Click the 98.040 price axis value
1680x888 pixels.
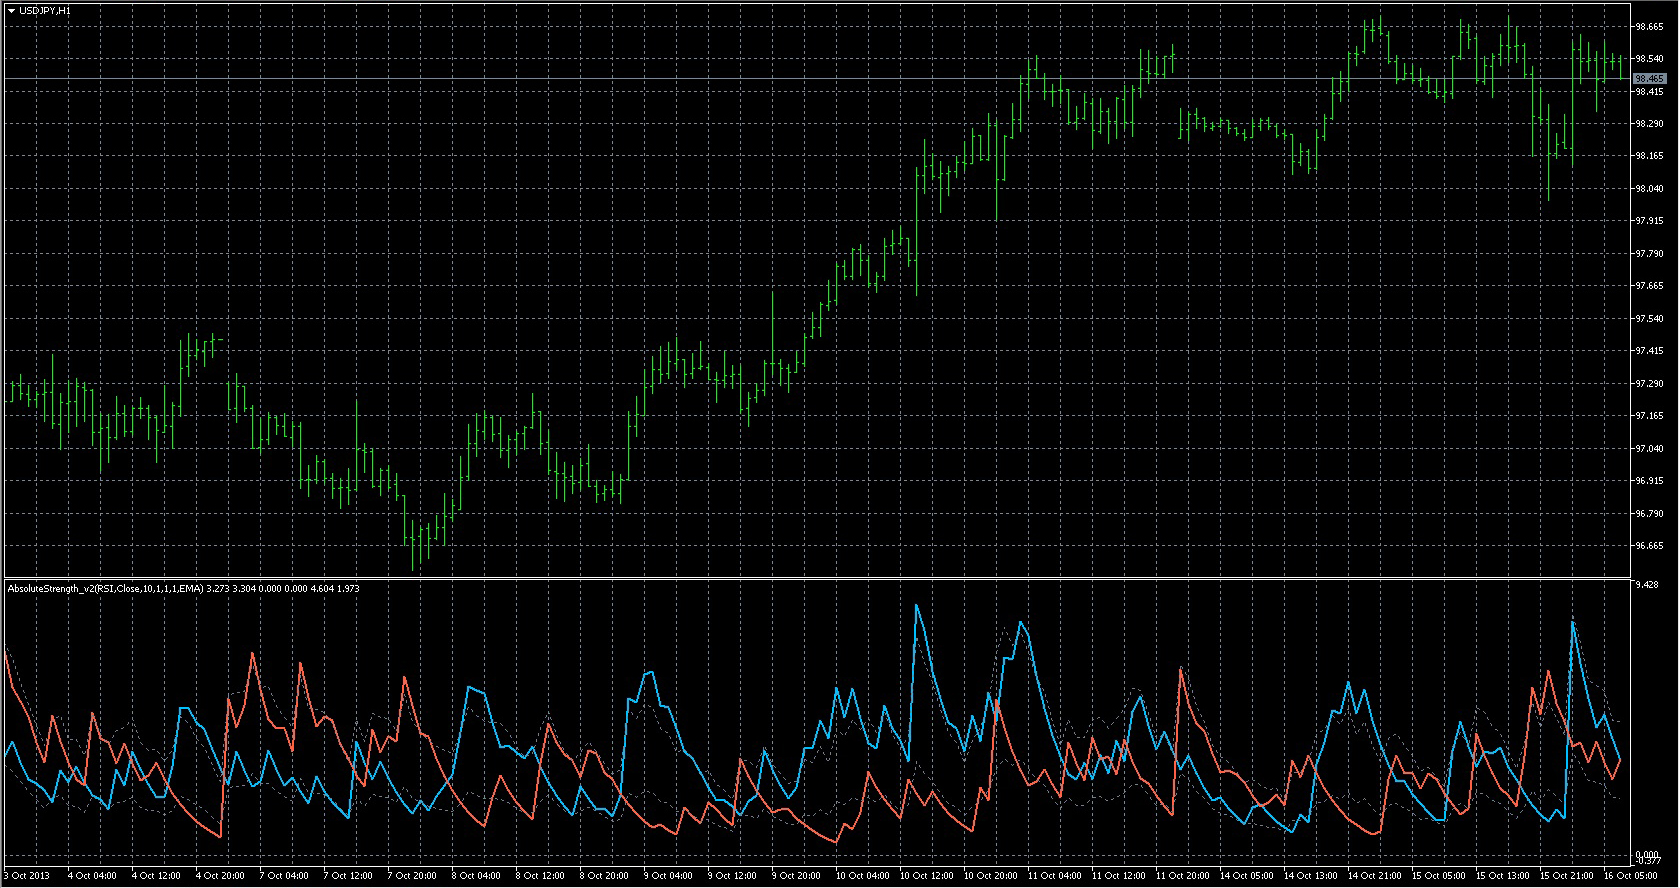[1649, 189]
